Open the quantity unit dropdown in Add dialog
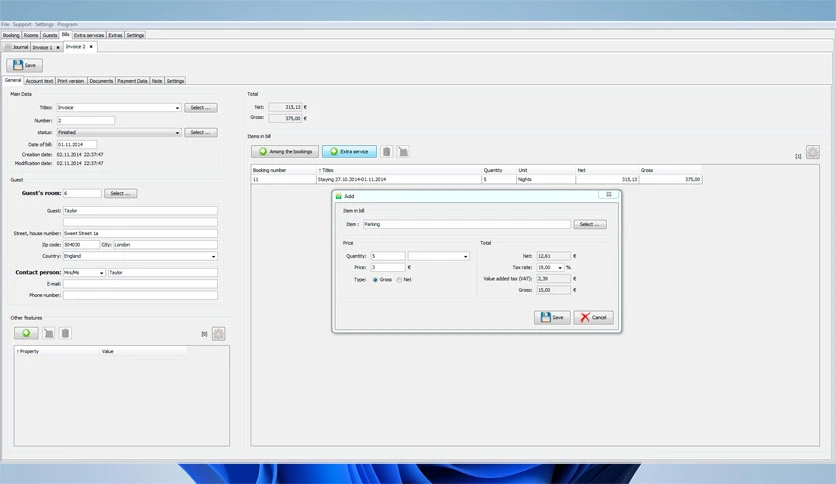Screen dimensions: 836x484 pos(465,256)
